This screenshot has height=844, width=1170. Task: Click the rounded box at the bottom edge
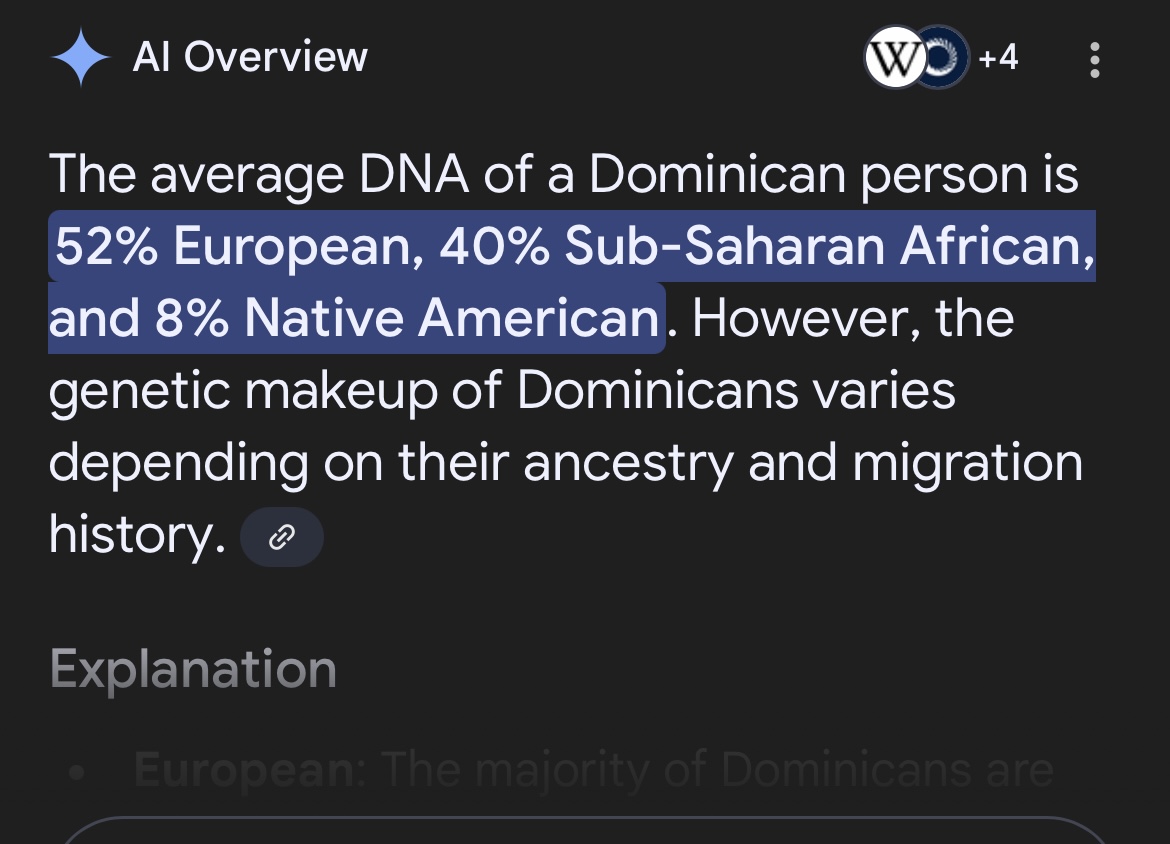(x=585, y=832)
